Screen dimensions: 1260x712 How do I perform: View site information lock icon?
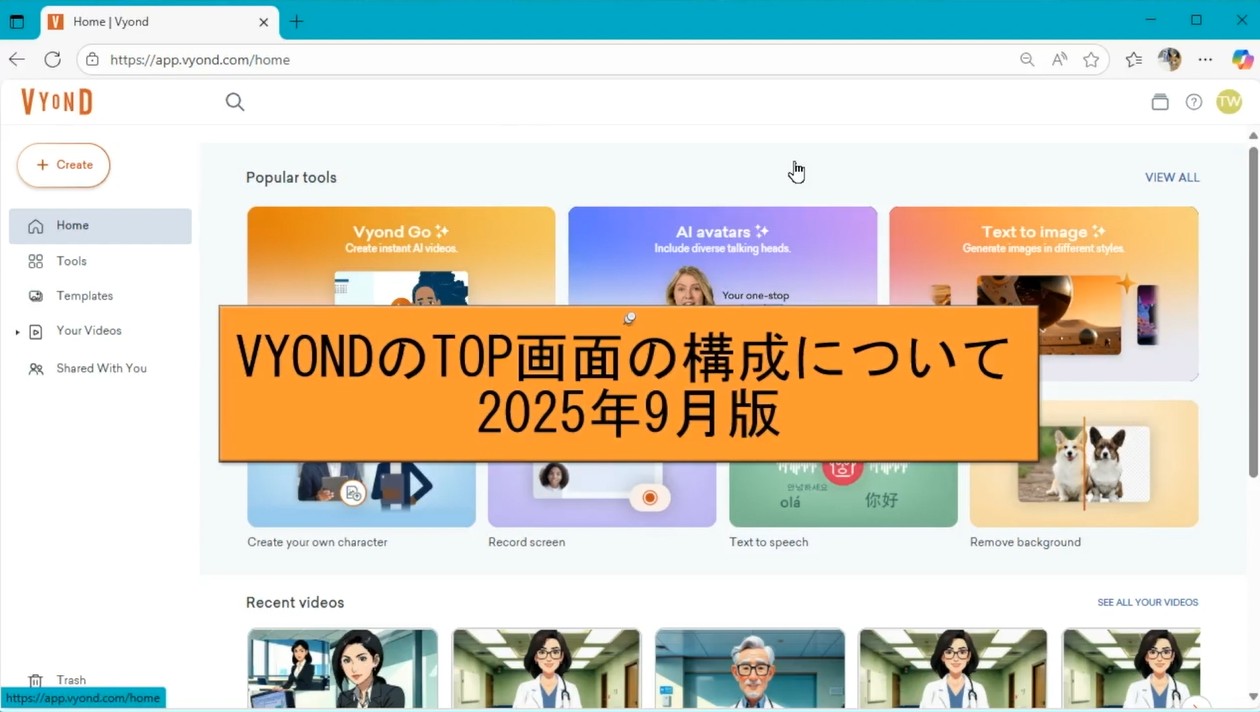[92, 60]
